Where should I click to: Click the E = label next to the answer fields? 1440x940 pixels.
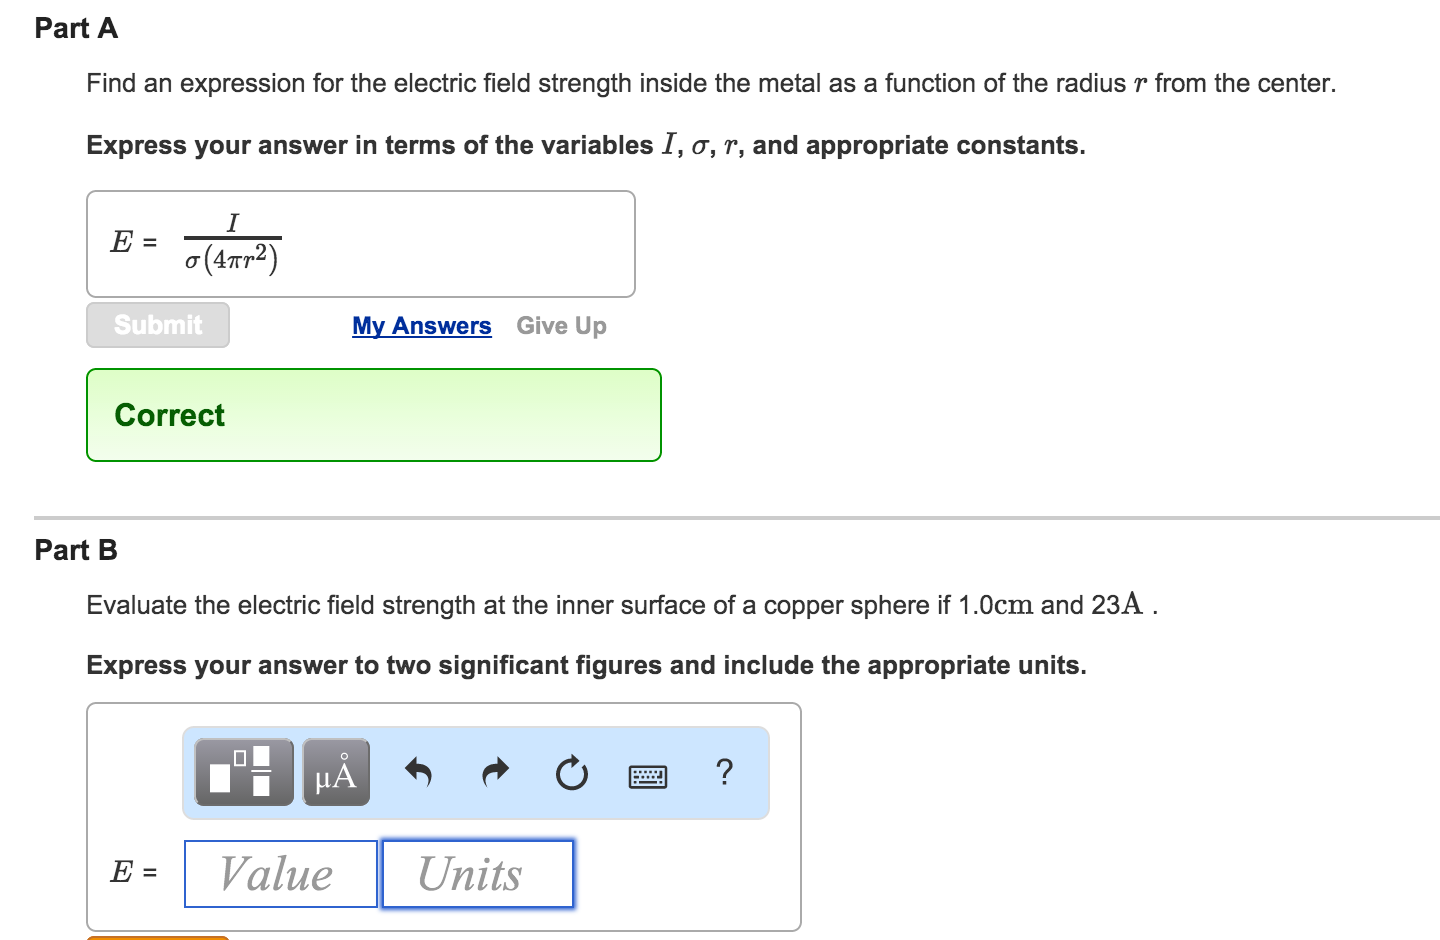[x=133, y=872]
